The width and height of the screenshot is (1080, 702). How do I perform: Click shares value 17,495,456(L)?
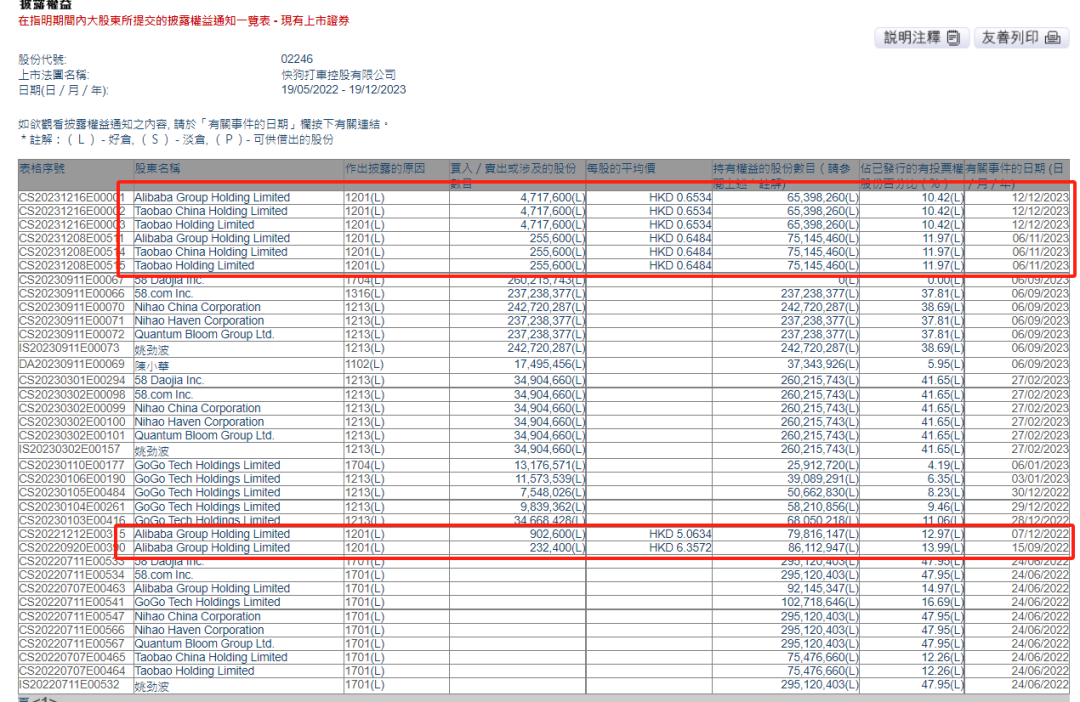549,364
